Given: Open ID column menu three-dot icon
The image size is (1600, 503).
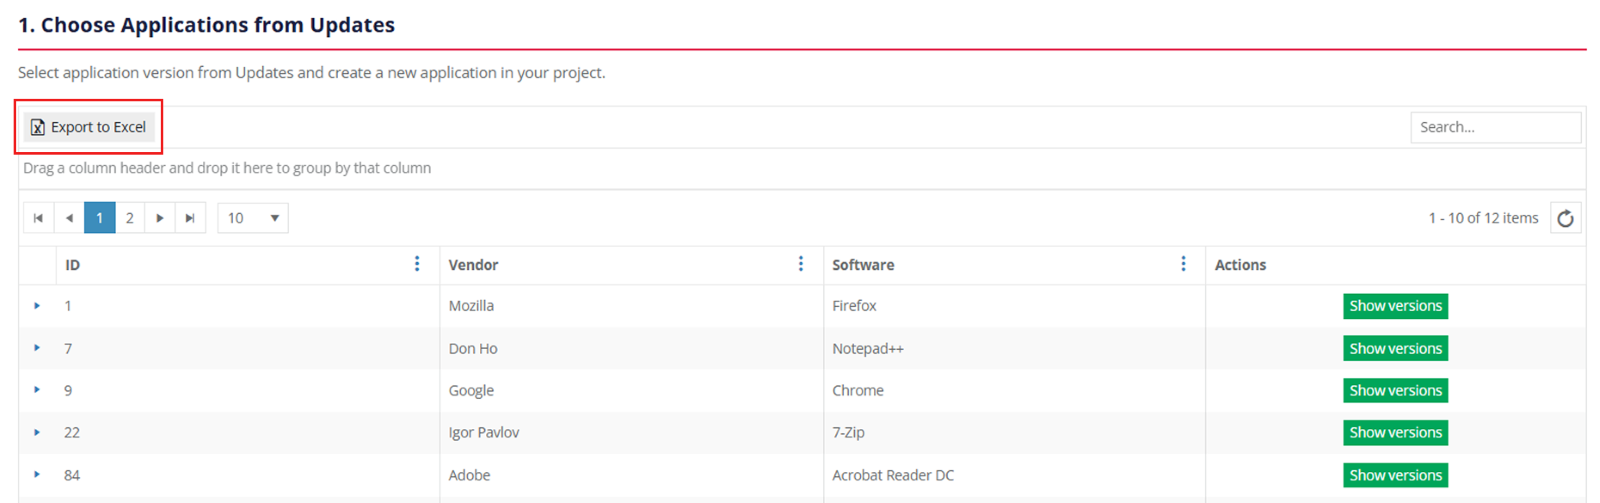Looking at the screenshot, I should coord(417,264).
